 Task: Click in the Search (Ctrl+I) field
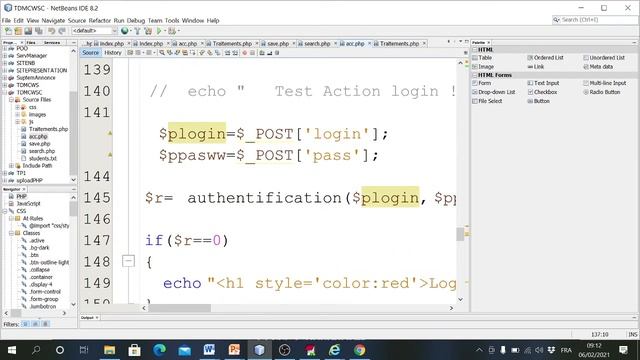(597, 20)
